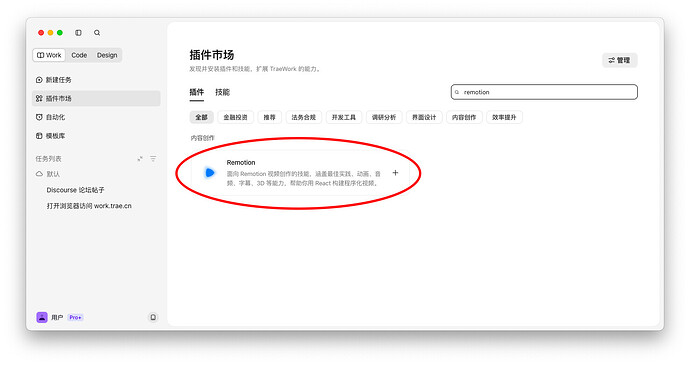Filter by 界面设计 category
The width and height of the screenshot is (690, 365).
click(x=424, y=117)
